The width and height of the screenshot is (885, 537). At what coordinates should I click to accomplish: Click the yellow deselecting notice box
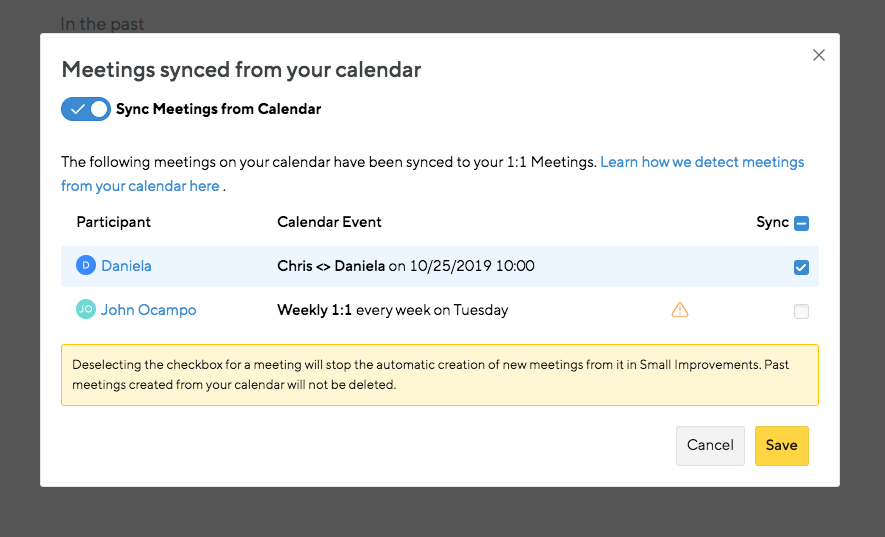coord(439,375)
